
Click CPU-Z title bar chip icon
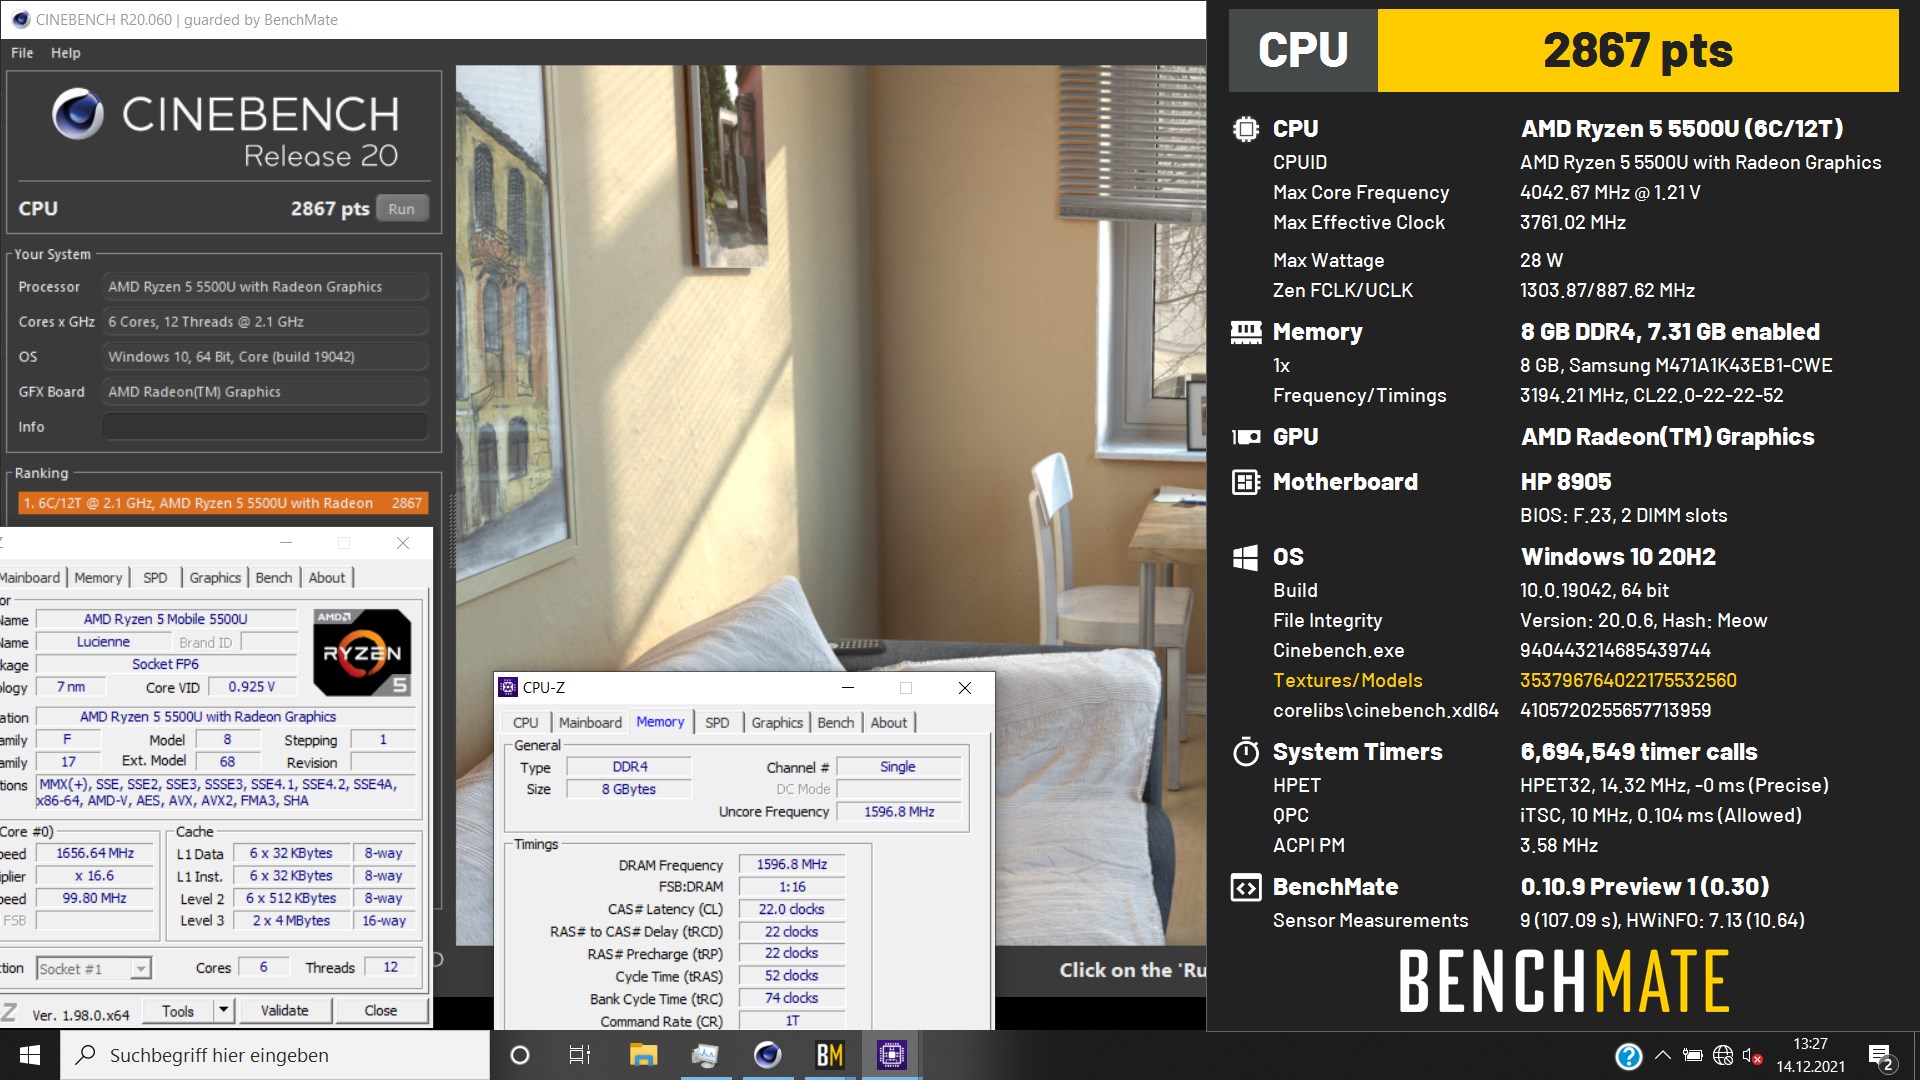[x=508, y=687]
